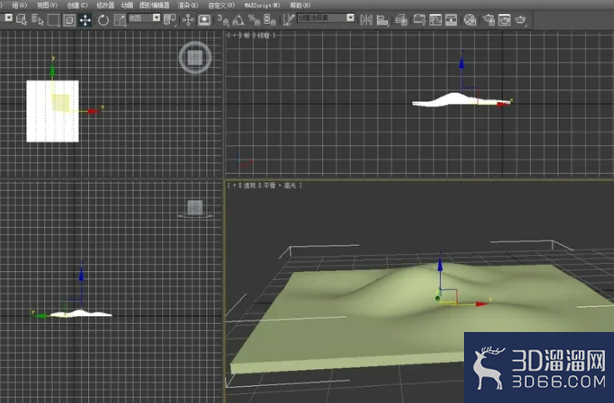614x403 pixels.
Task: Open the Material Editor
Action: click(470, 20)
